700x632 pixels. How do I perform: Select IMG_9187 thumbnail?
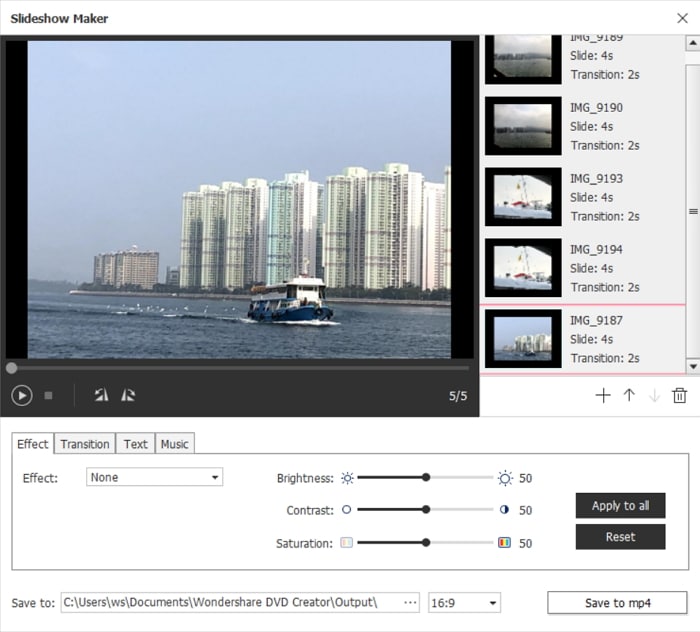[523, 339]
